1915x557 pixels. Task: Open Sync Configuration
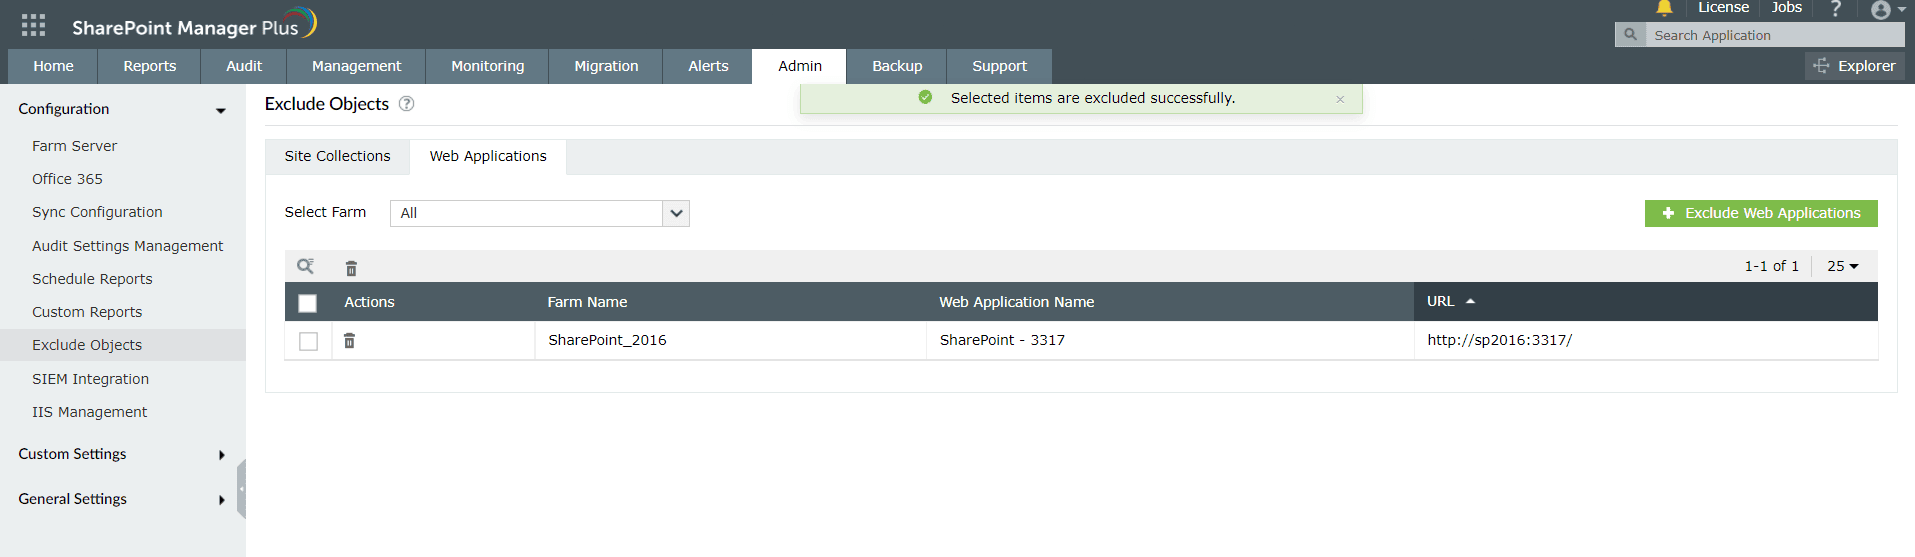pyautogui.click(x=97, y=212)
